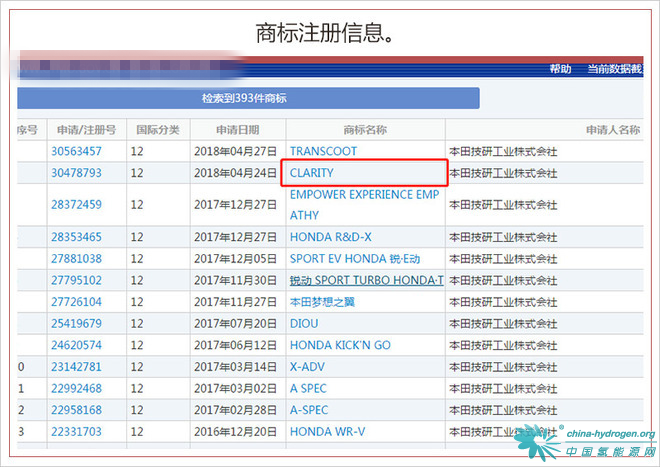Click the applicant name in X-ADV row
Viewport: 660px width, 467px height.
[x=503, y=367]
